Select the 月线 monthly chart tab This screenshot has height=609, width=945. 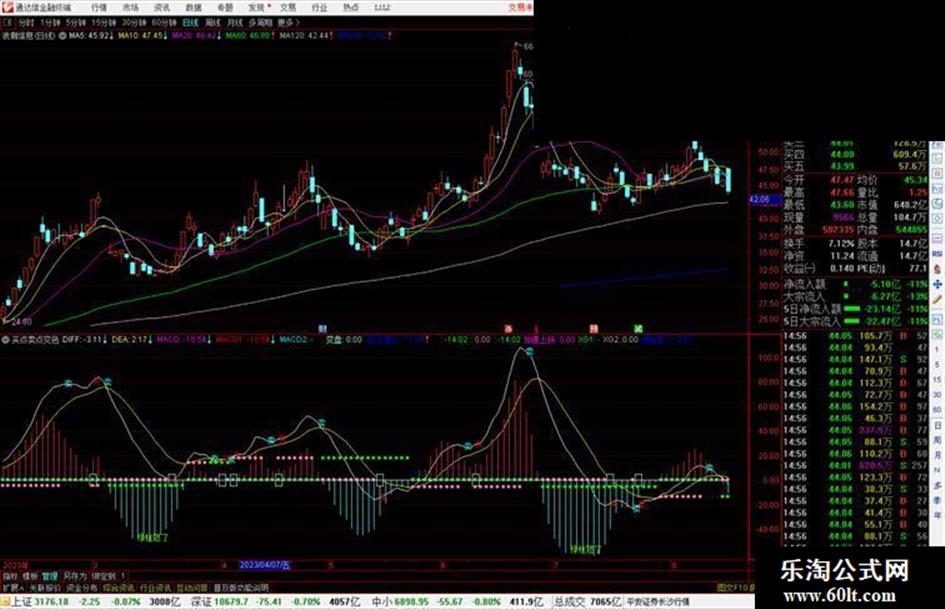234,22
